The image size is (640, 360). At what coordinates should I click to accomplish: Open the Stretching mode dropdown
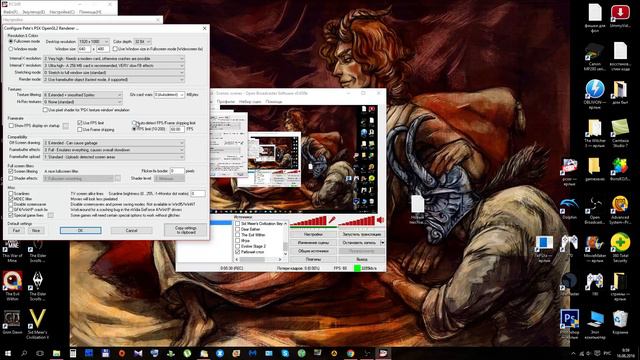tap(114, 73)
